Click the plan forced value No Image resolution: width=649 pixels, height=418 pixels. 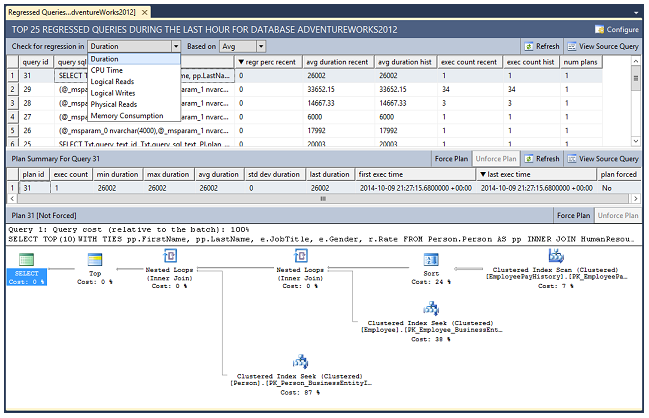click(606, 188)
